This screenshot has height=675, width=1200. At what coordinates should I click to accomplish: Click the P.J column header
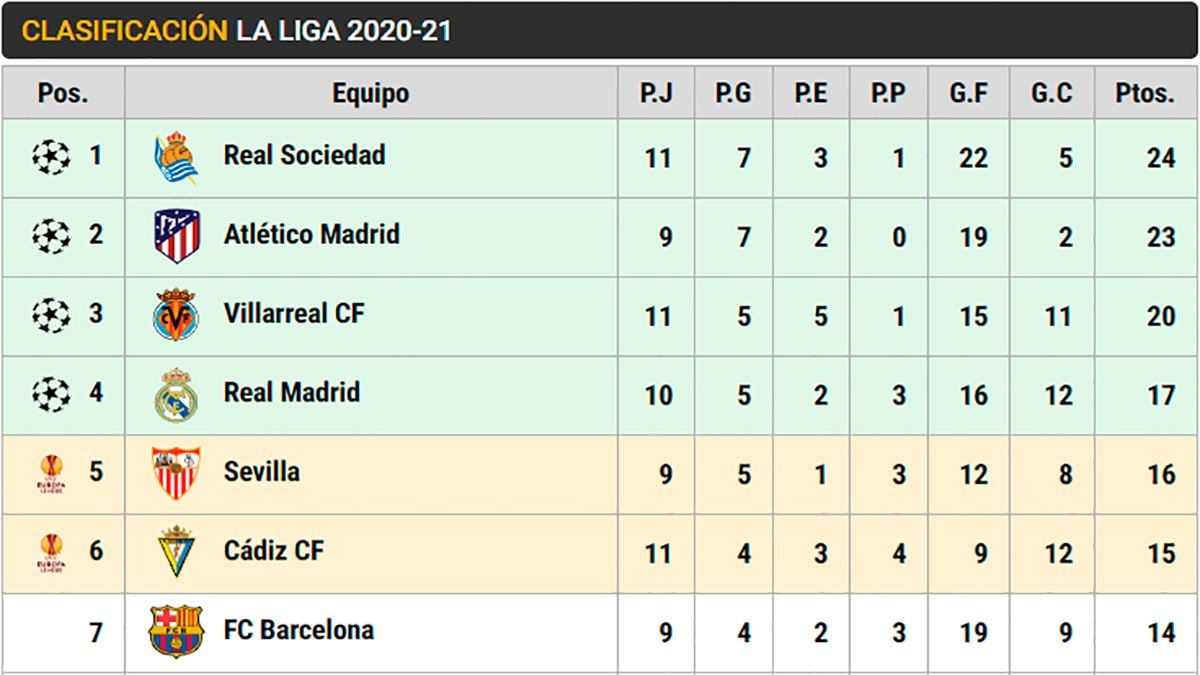(657, 94)
